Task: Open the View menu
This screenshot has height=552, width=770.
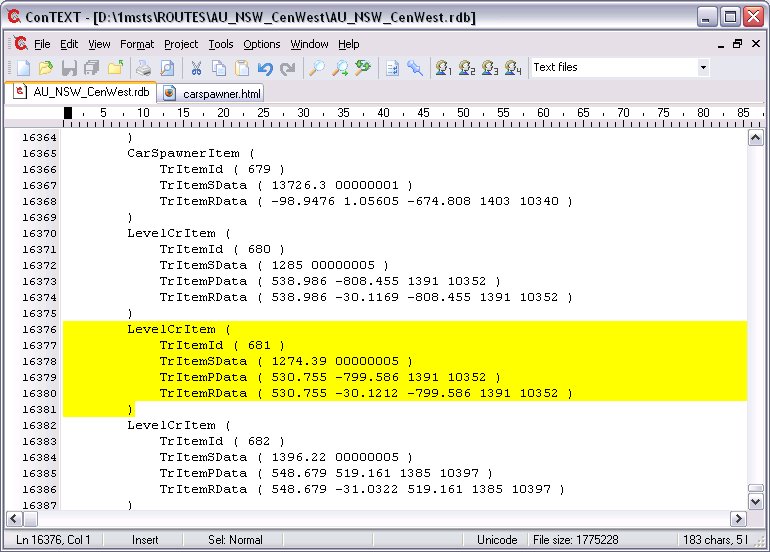Action: pyautogui.click(x=99, y=44)
